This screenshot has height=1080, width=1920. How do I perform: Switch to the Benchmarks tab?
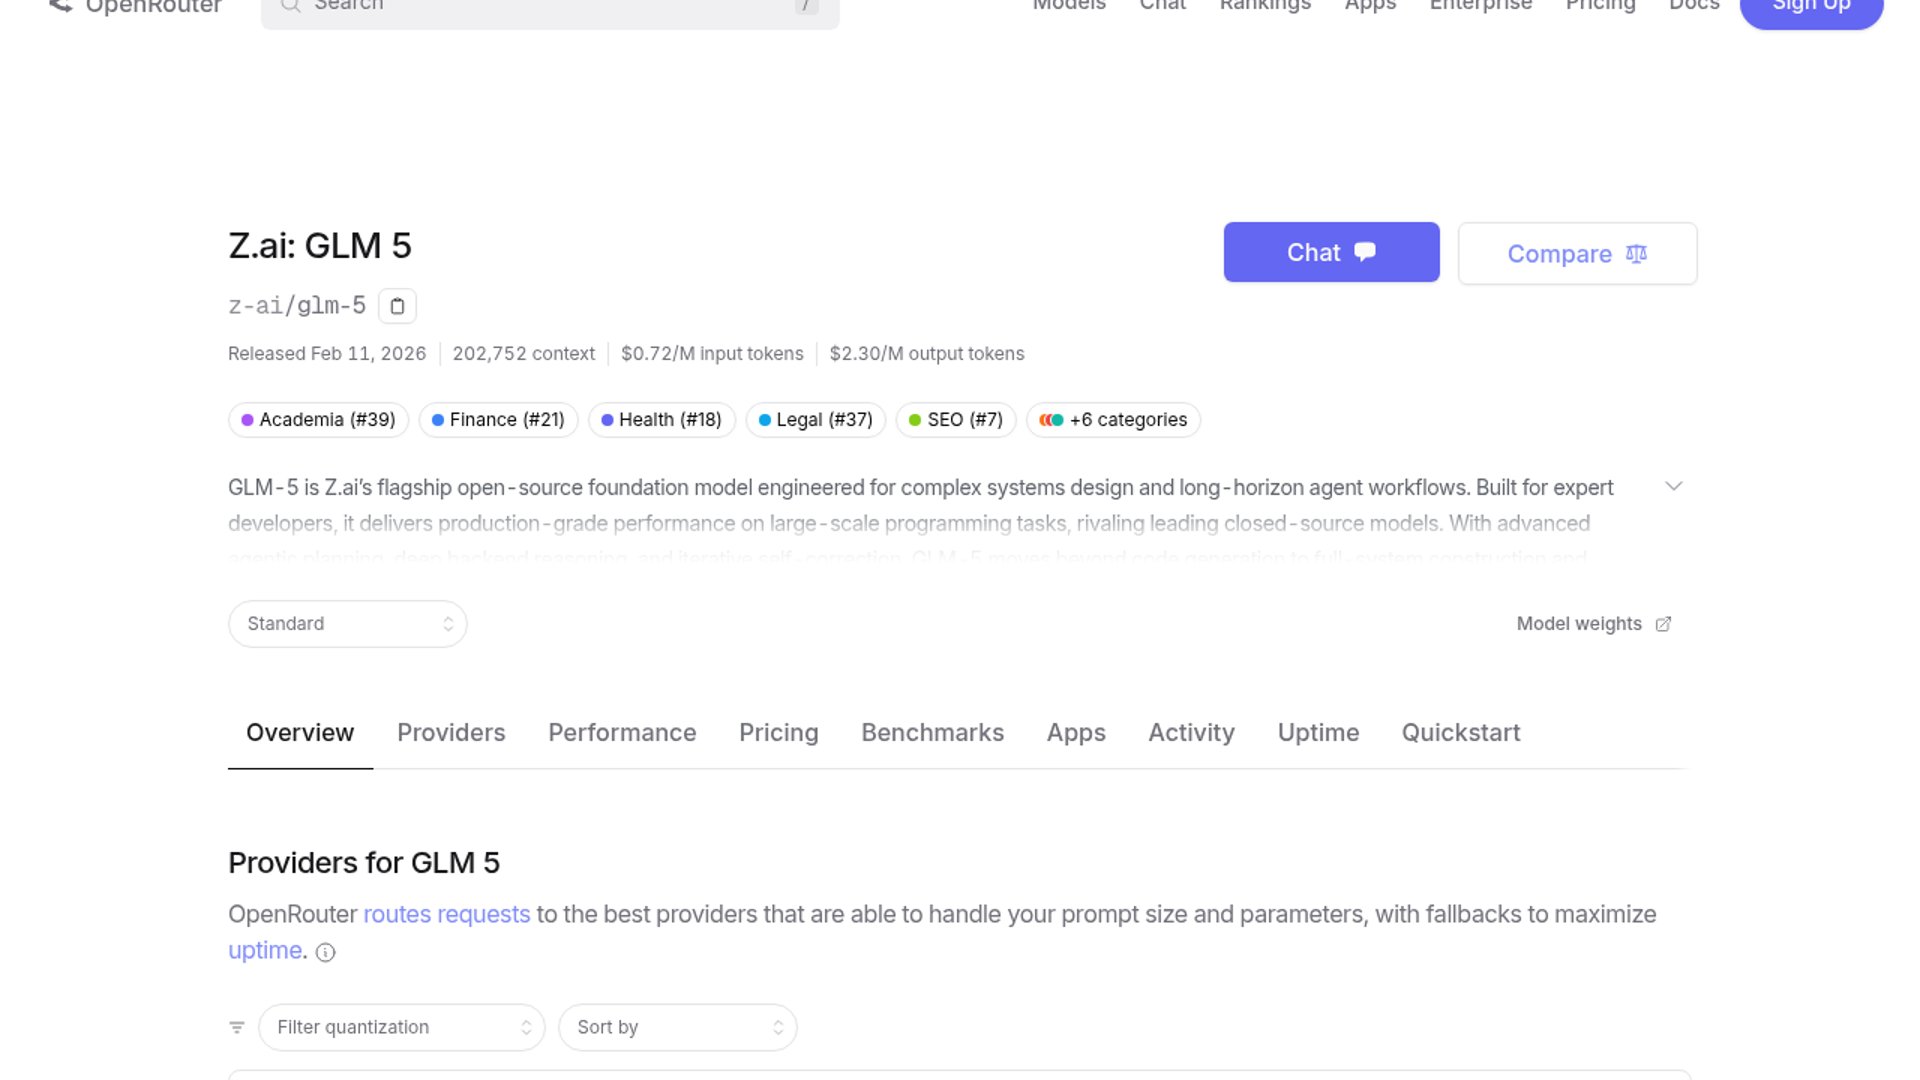pos(932,733)
